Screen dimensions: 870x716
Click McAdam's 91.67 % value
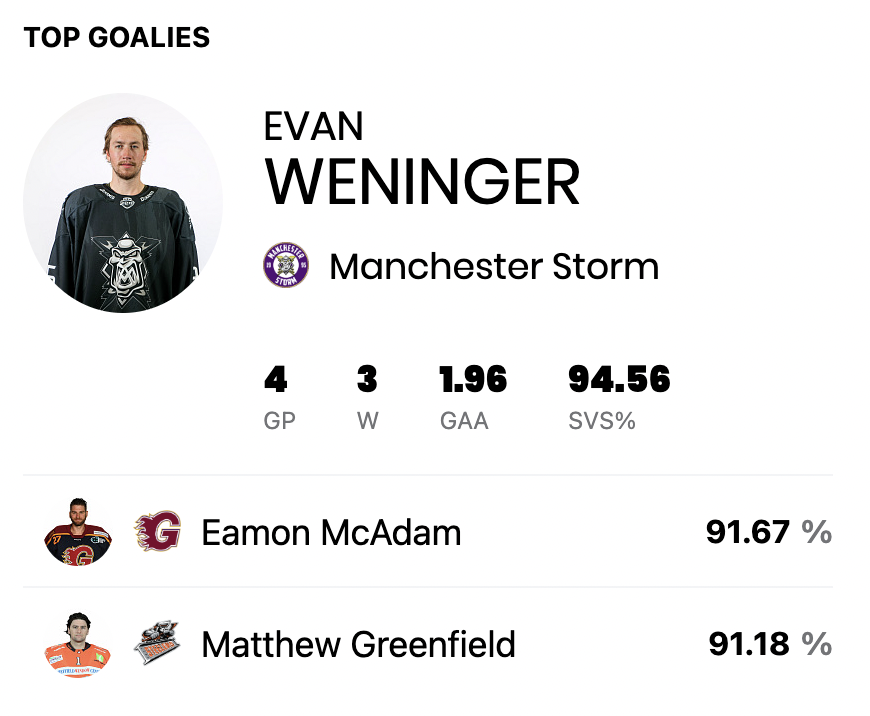pos(769,532)
